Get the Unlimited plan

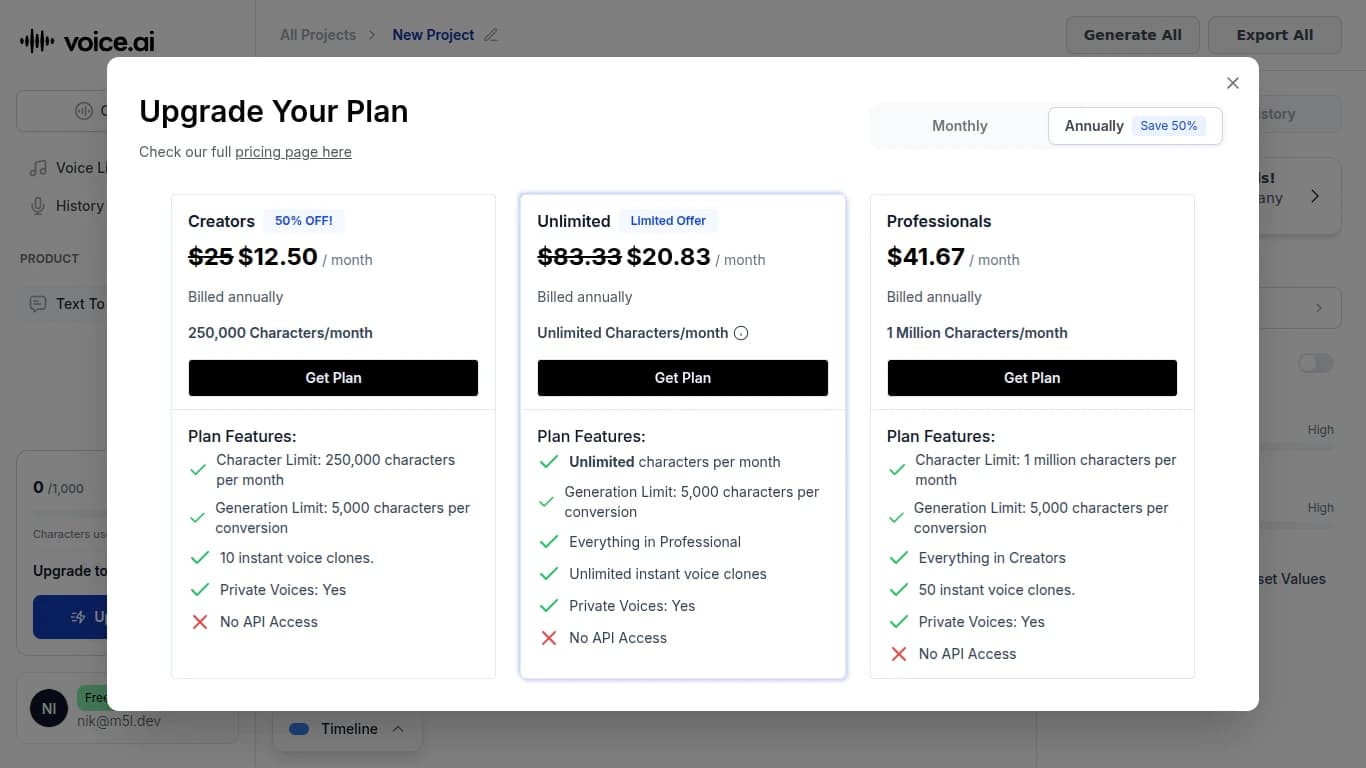point(683,378)
